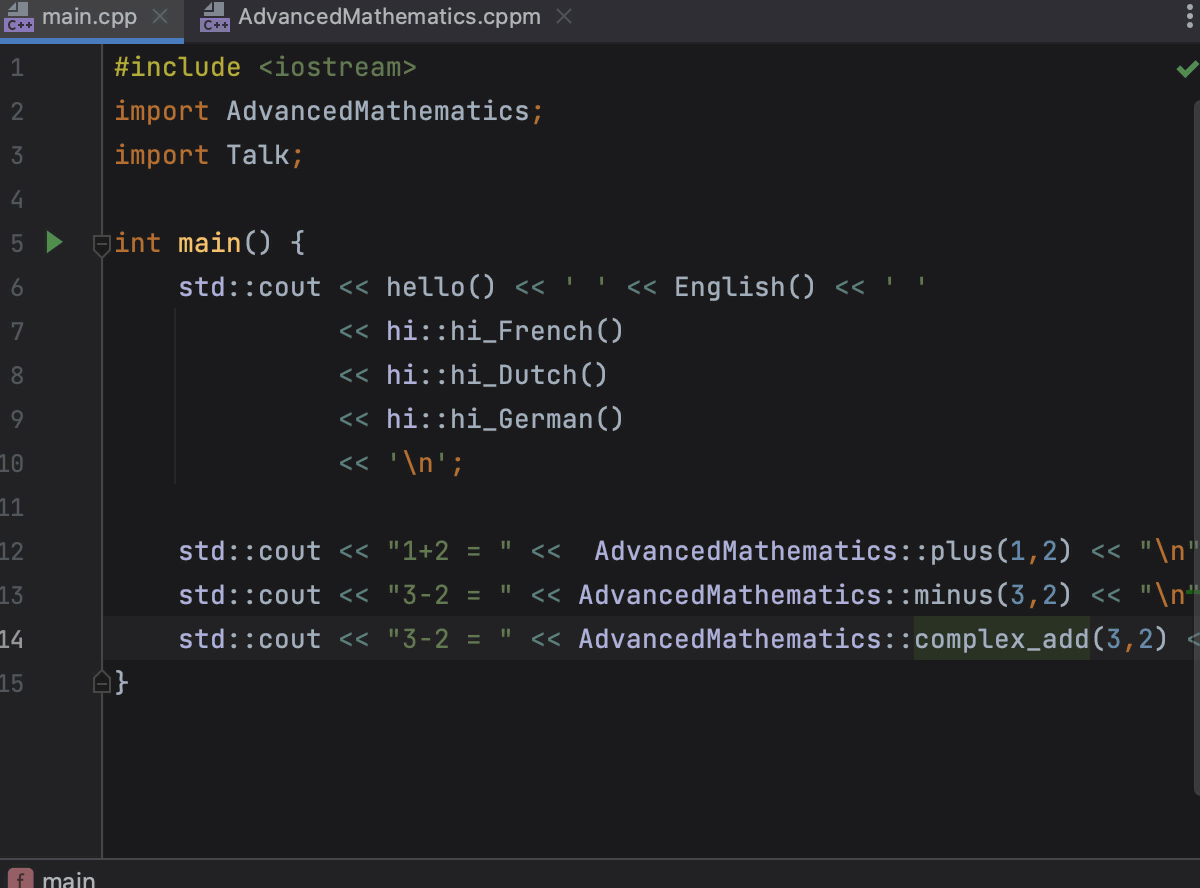Run main.cpp using the green gutter play icon
The image size is (1200, 888).
point(54,242)
